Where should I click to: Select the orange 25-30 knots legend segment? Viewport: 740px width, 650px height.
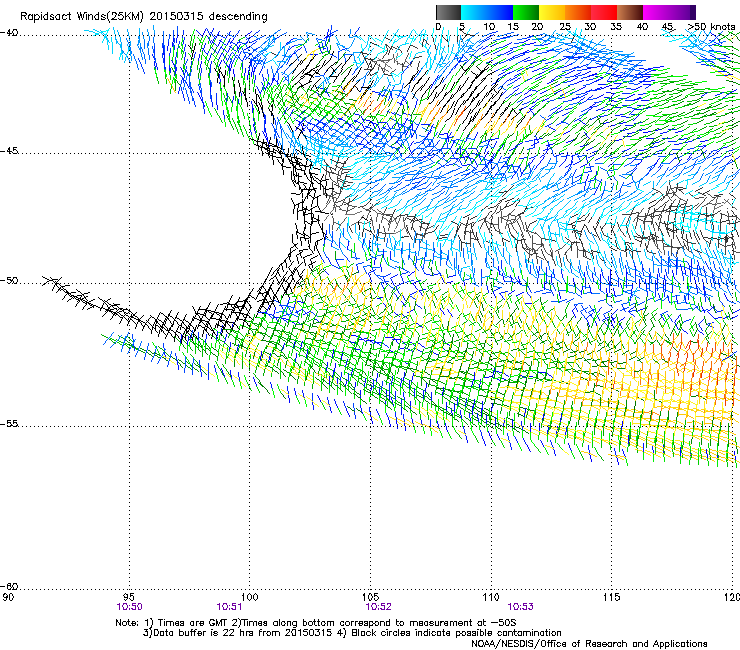tap(578, 12)
